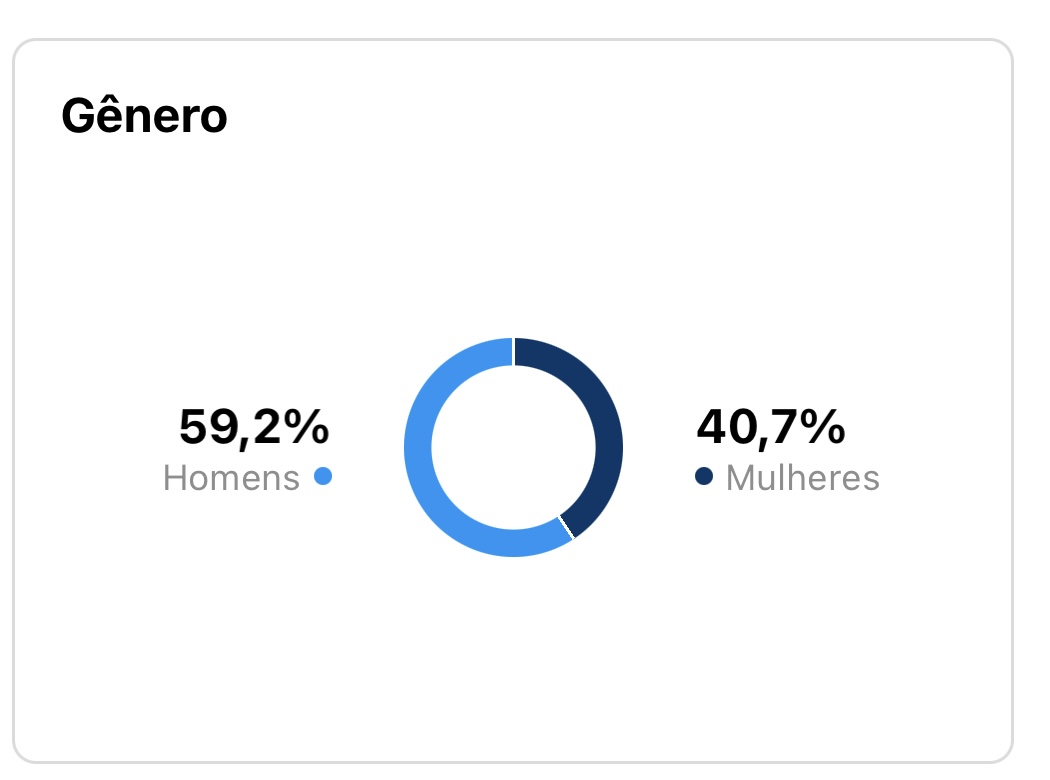Select the Mulheres legend label
Image resolution: width=1050 pixels, height=780 pixels.
tap(802, 478)
